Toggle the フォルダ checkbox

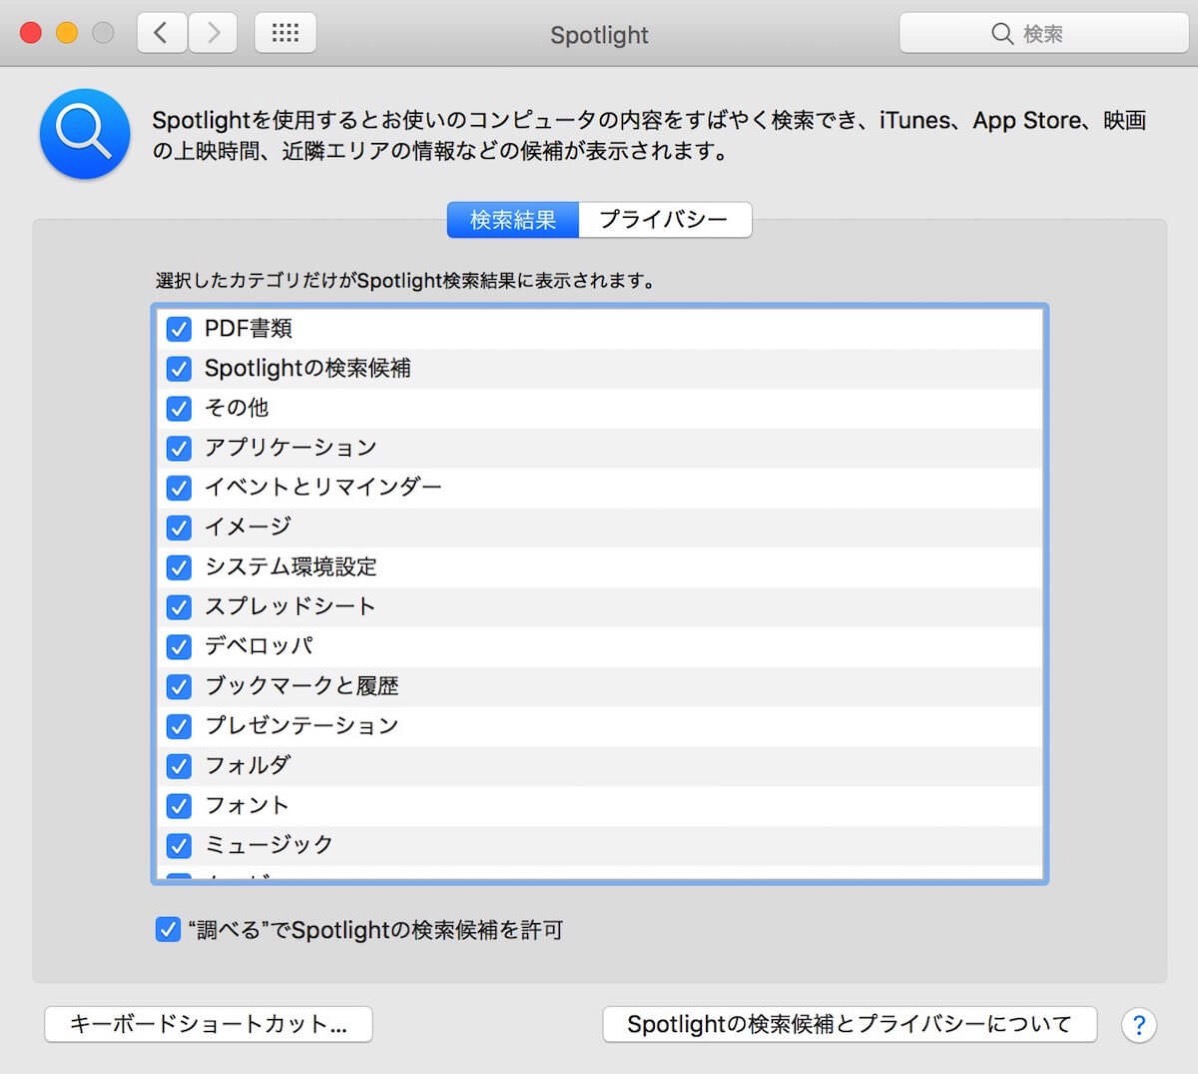click(179, 766)
